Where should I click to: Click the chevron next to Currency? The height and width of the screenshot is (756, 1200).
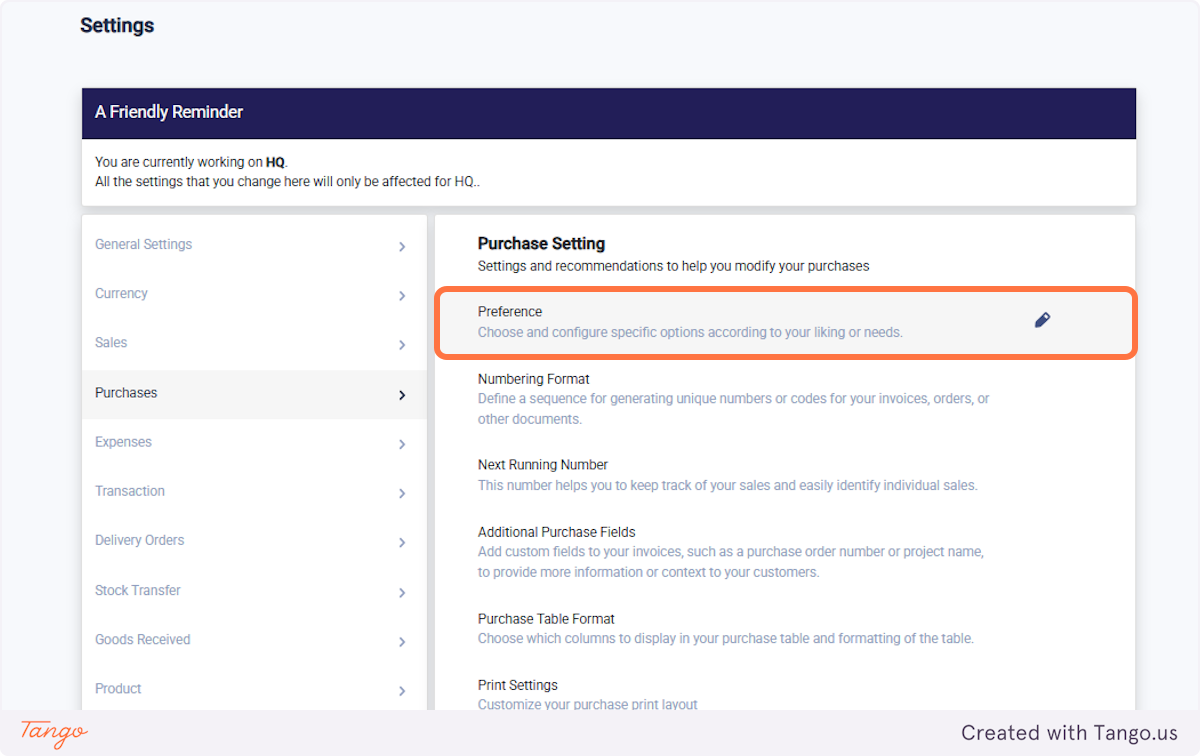pos(402,296)
